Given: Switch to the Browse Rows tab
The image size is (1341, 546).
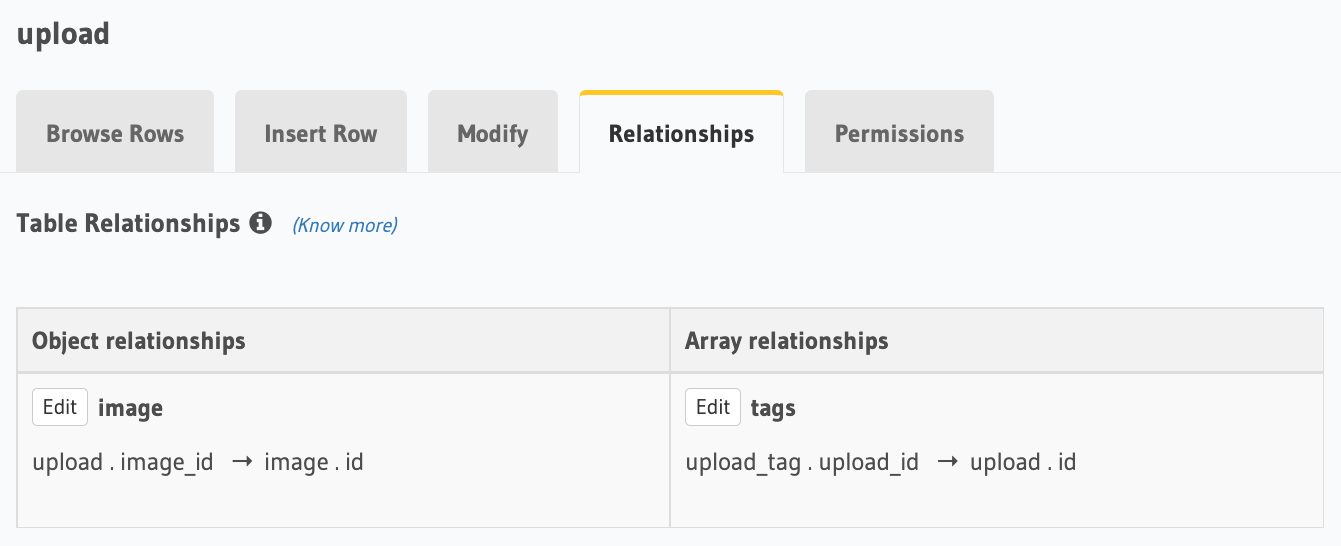Looking at the screenshot, I should [115, 132].
